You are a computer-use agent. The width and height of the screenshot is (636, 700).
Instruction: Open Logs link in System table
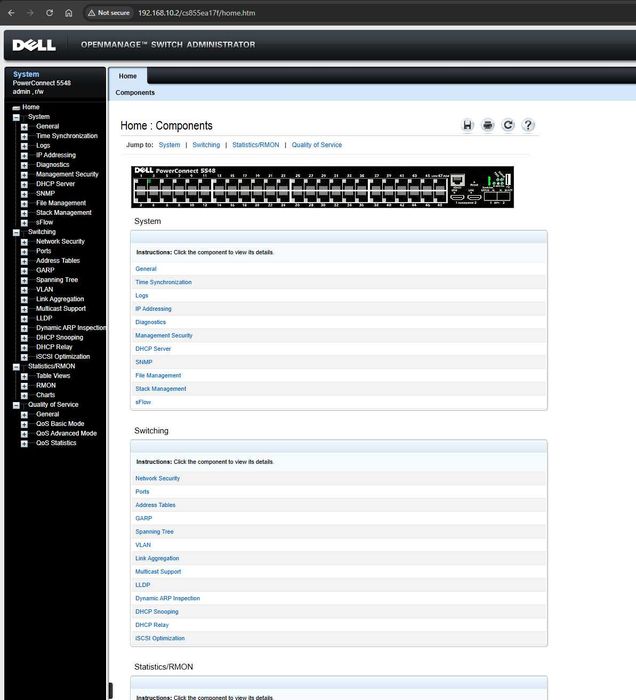[142, 296]
